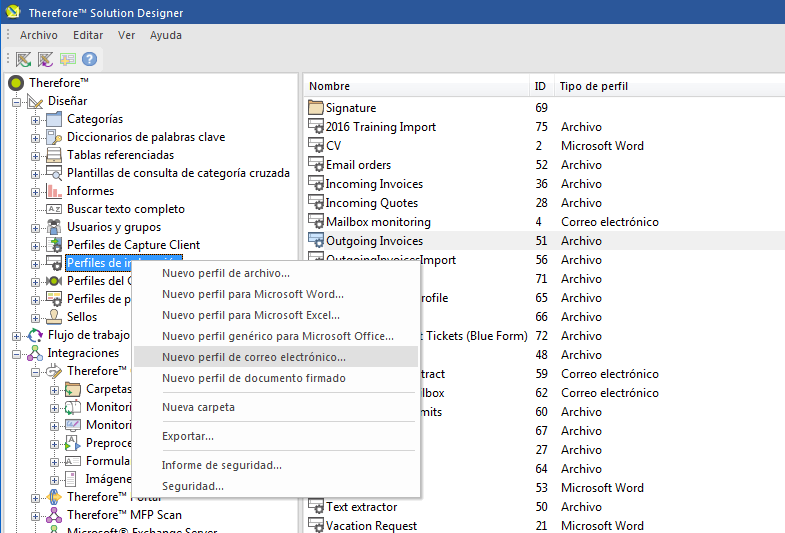The height and width of the screenshot is (533, 785).
Task: Click the Therefore root node icon
Action: click(16, 83)
